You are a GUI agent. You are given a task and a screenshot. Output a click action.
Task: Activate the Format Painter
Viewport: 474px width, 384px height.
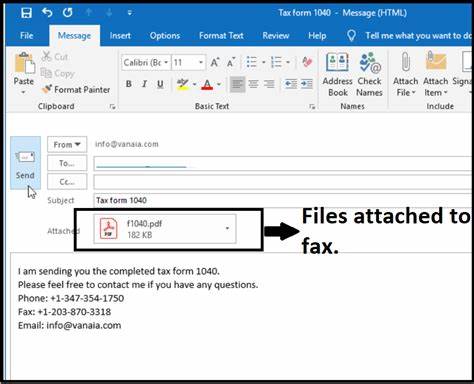point(76,89)
